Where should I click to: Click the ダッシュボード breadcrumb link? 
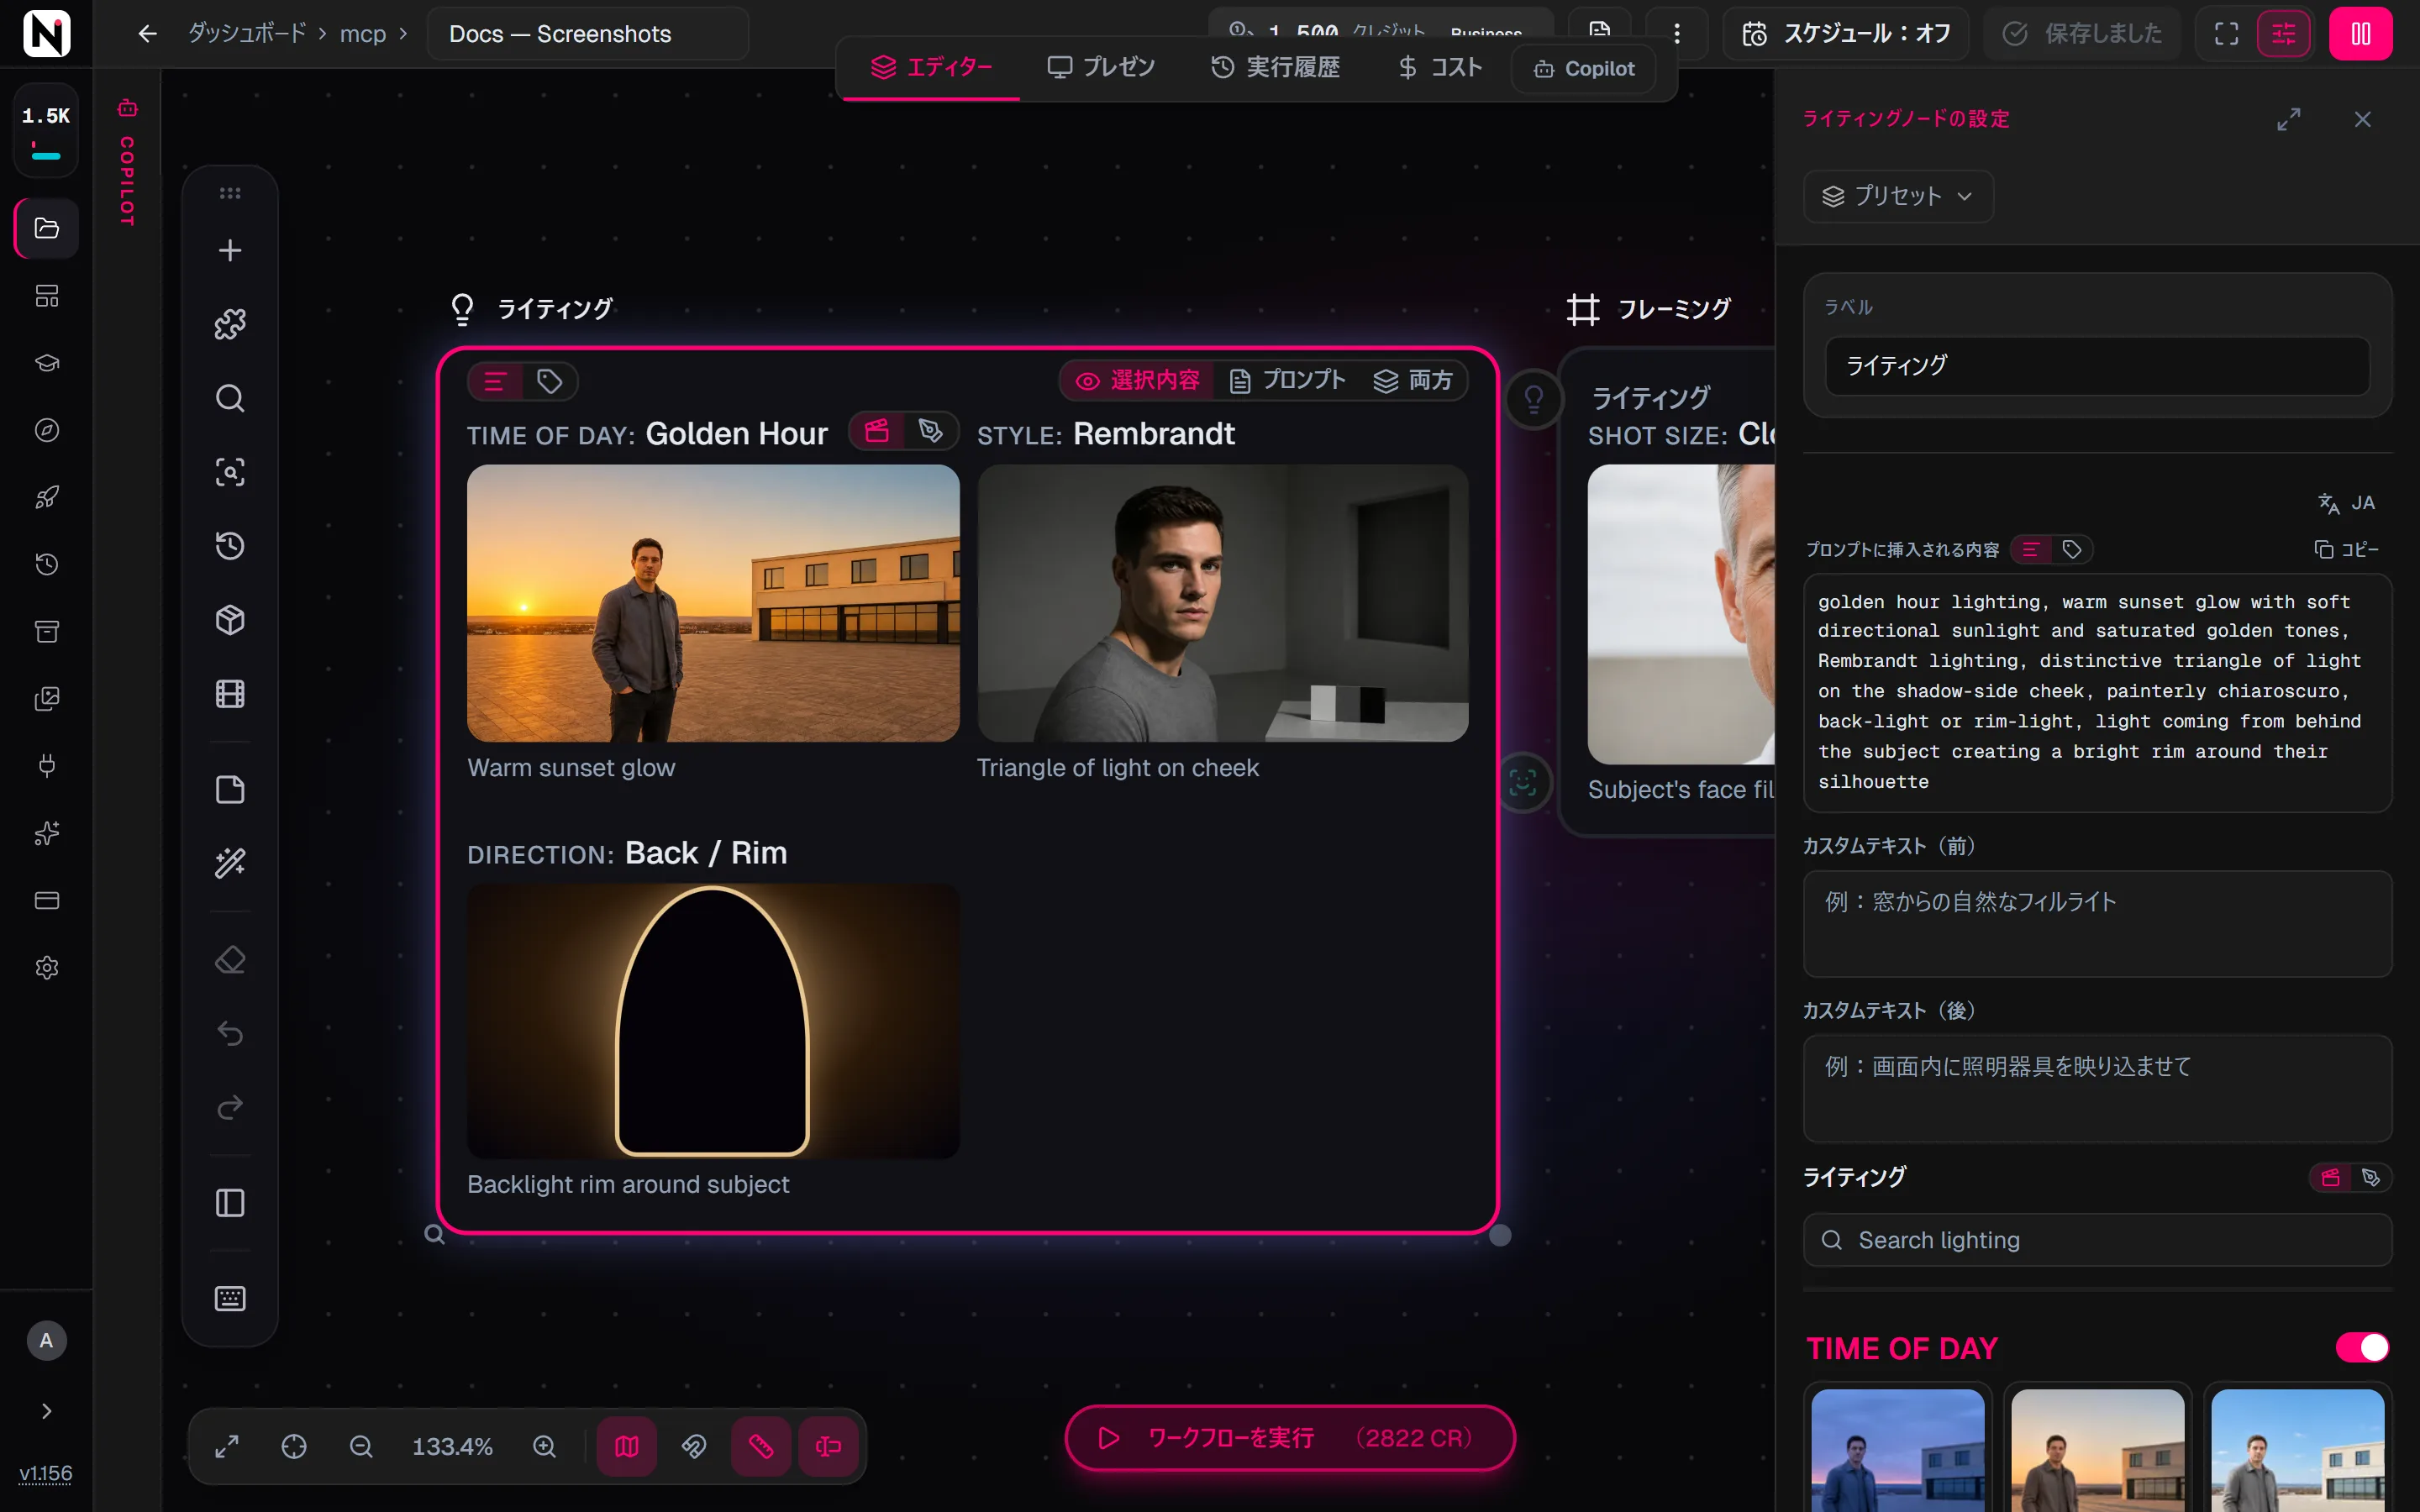pos(247,34)
